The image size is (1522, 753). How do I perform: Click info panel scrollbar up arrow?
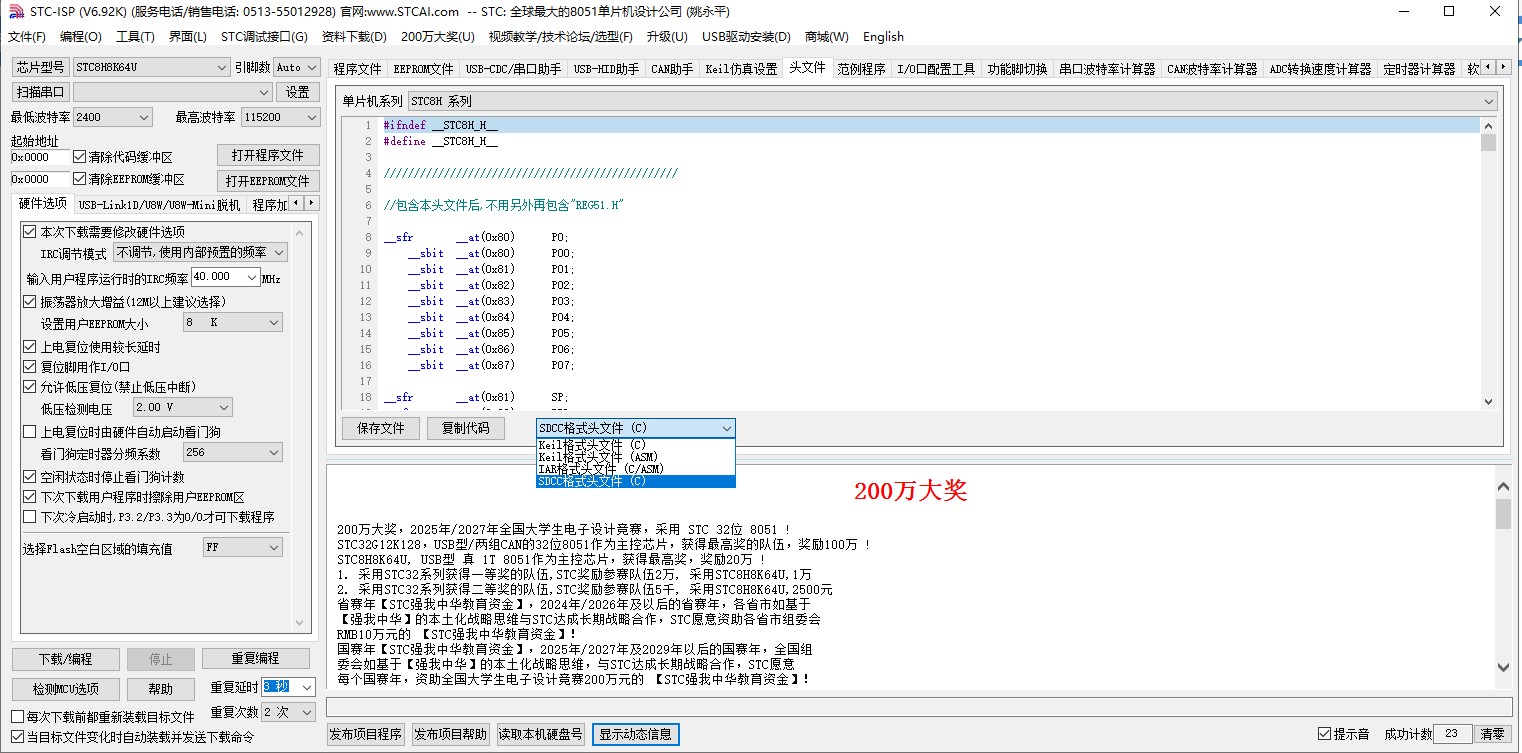pos(1503,486)
